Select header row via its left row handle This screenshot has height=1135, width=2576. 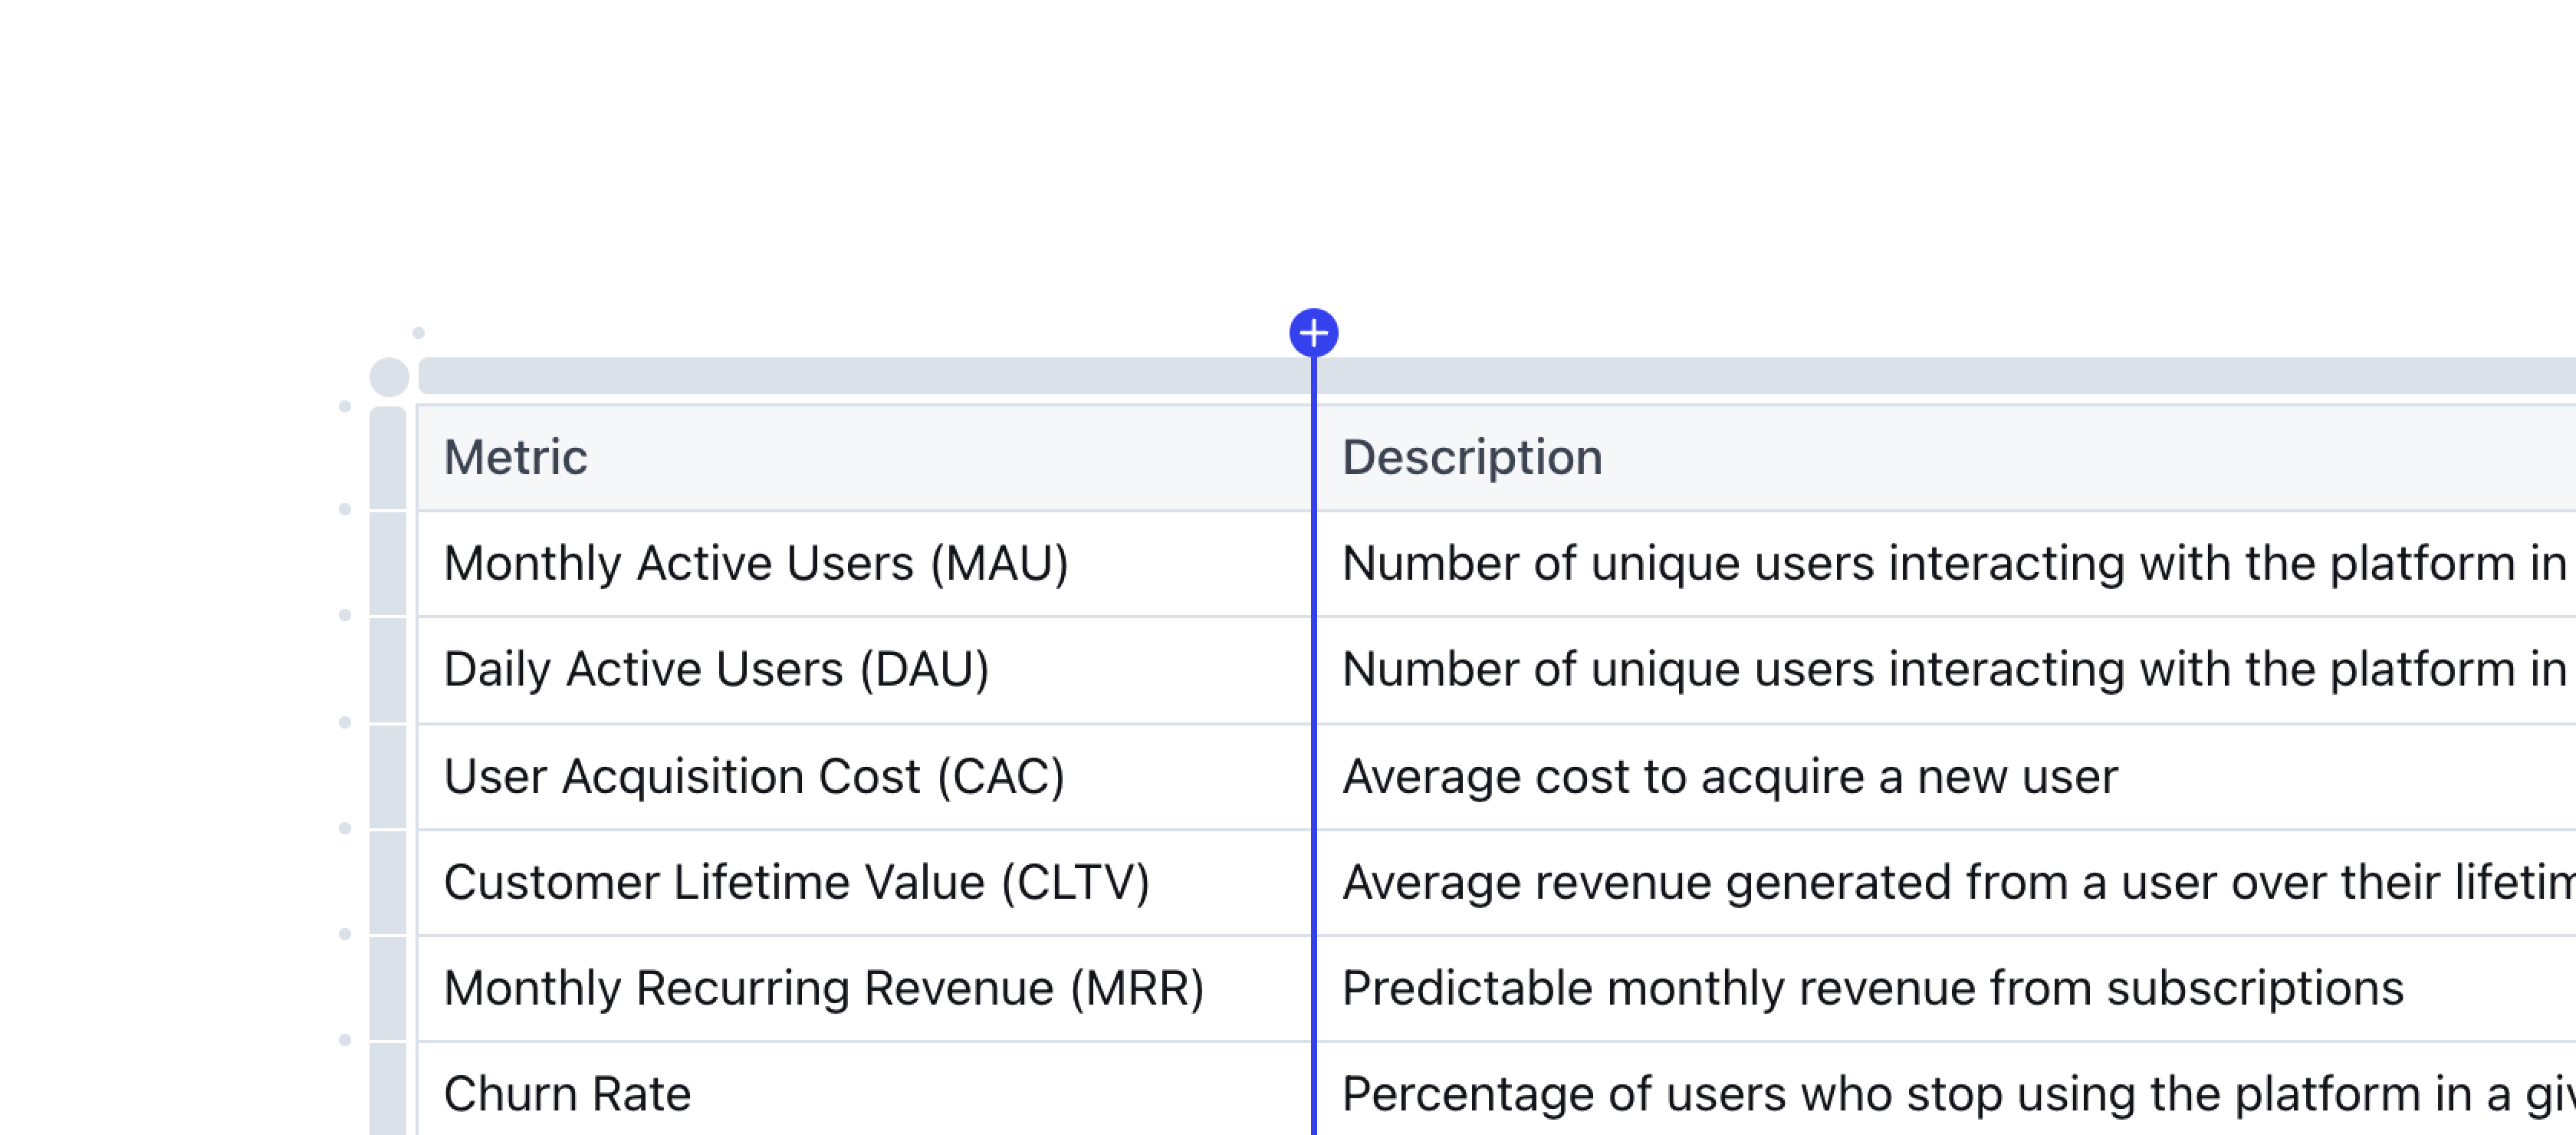pyautogui.click(x=388, y=458)
